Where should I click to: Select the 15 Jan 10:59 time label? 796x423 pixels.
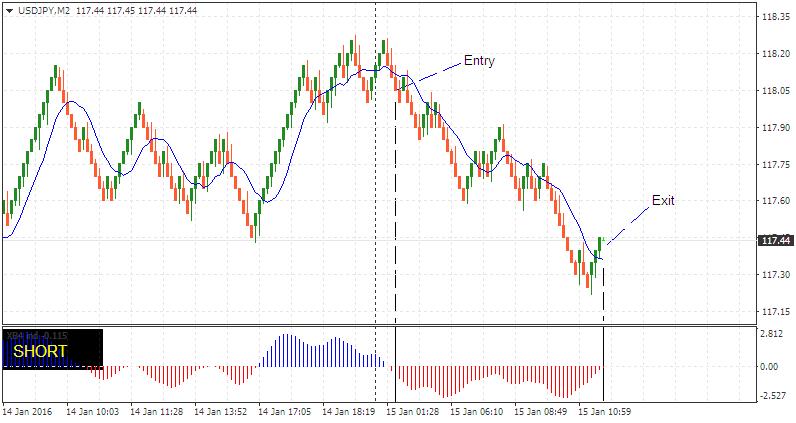point(604,411)
